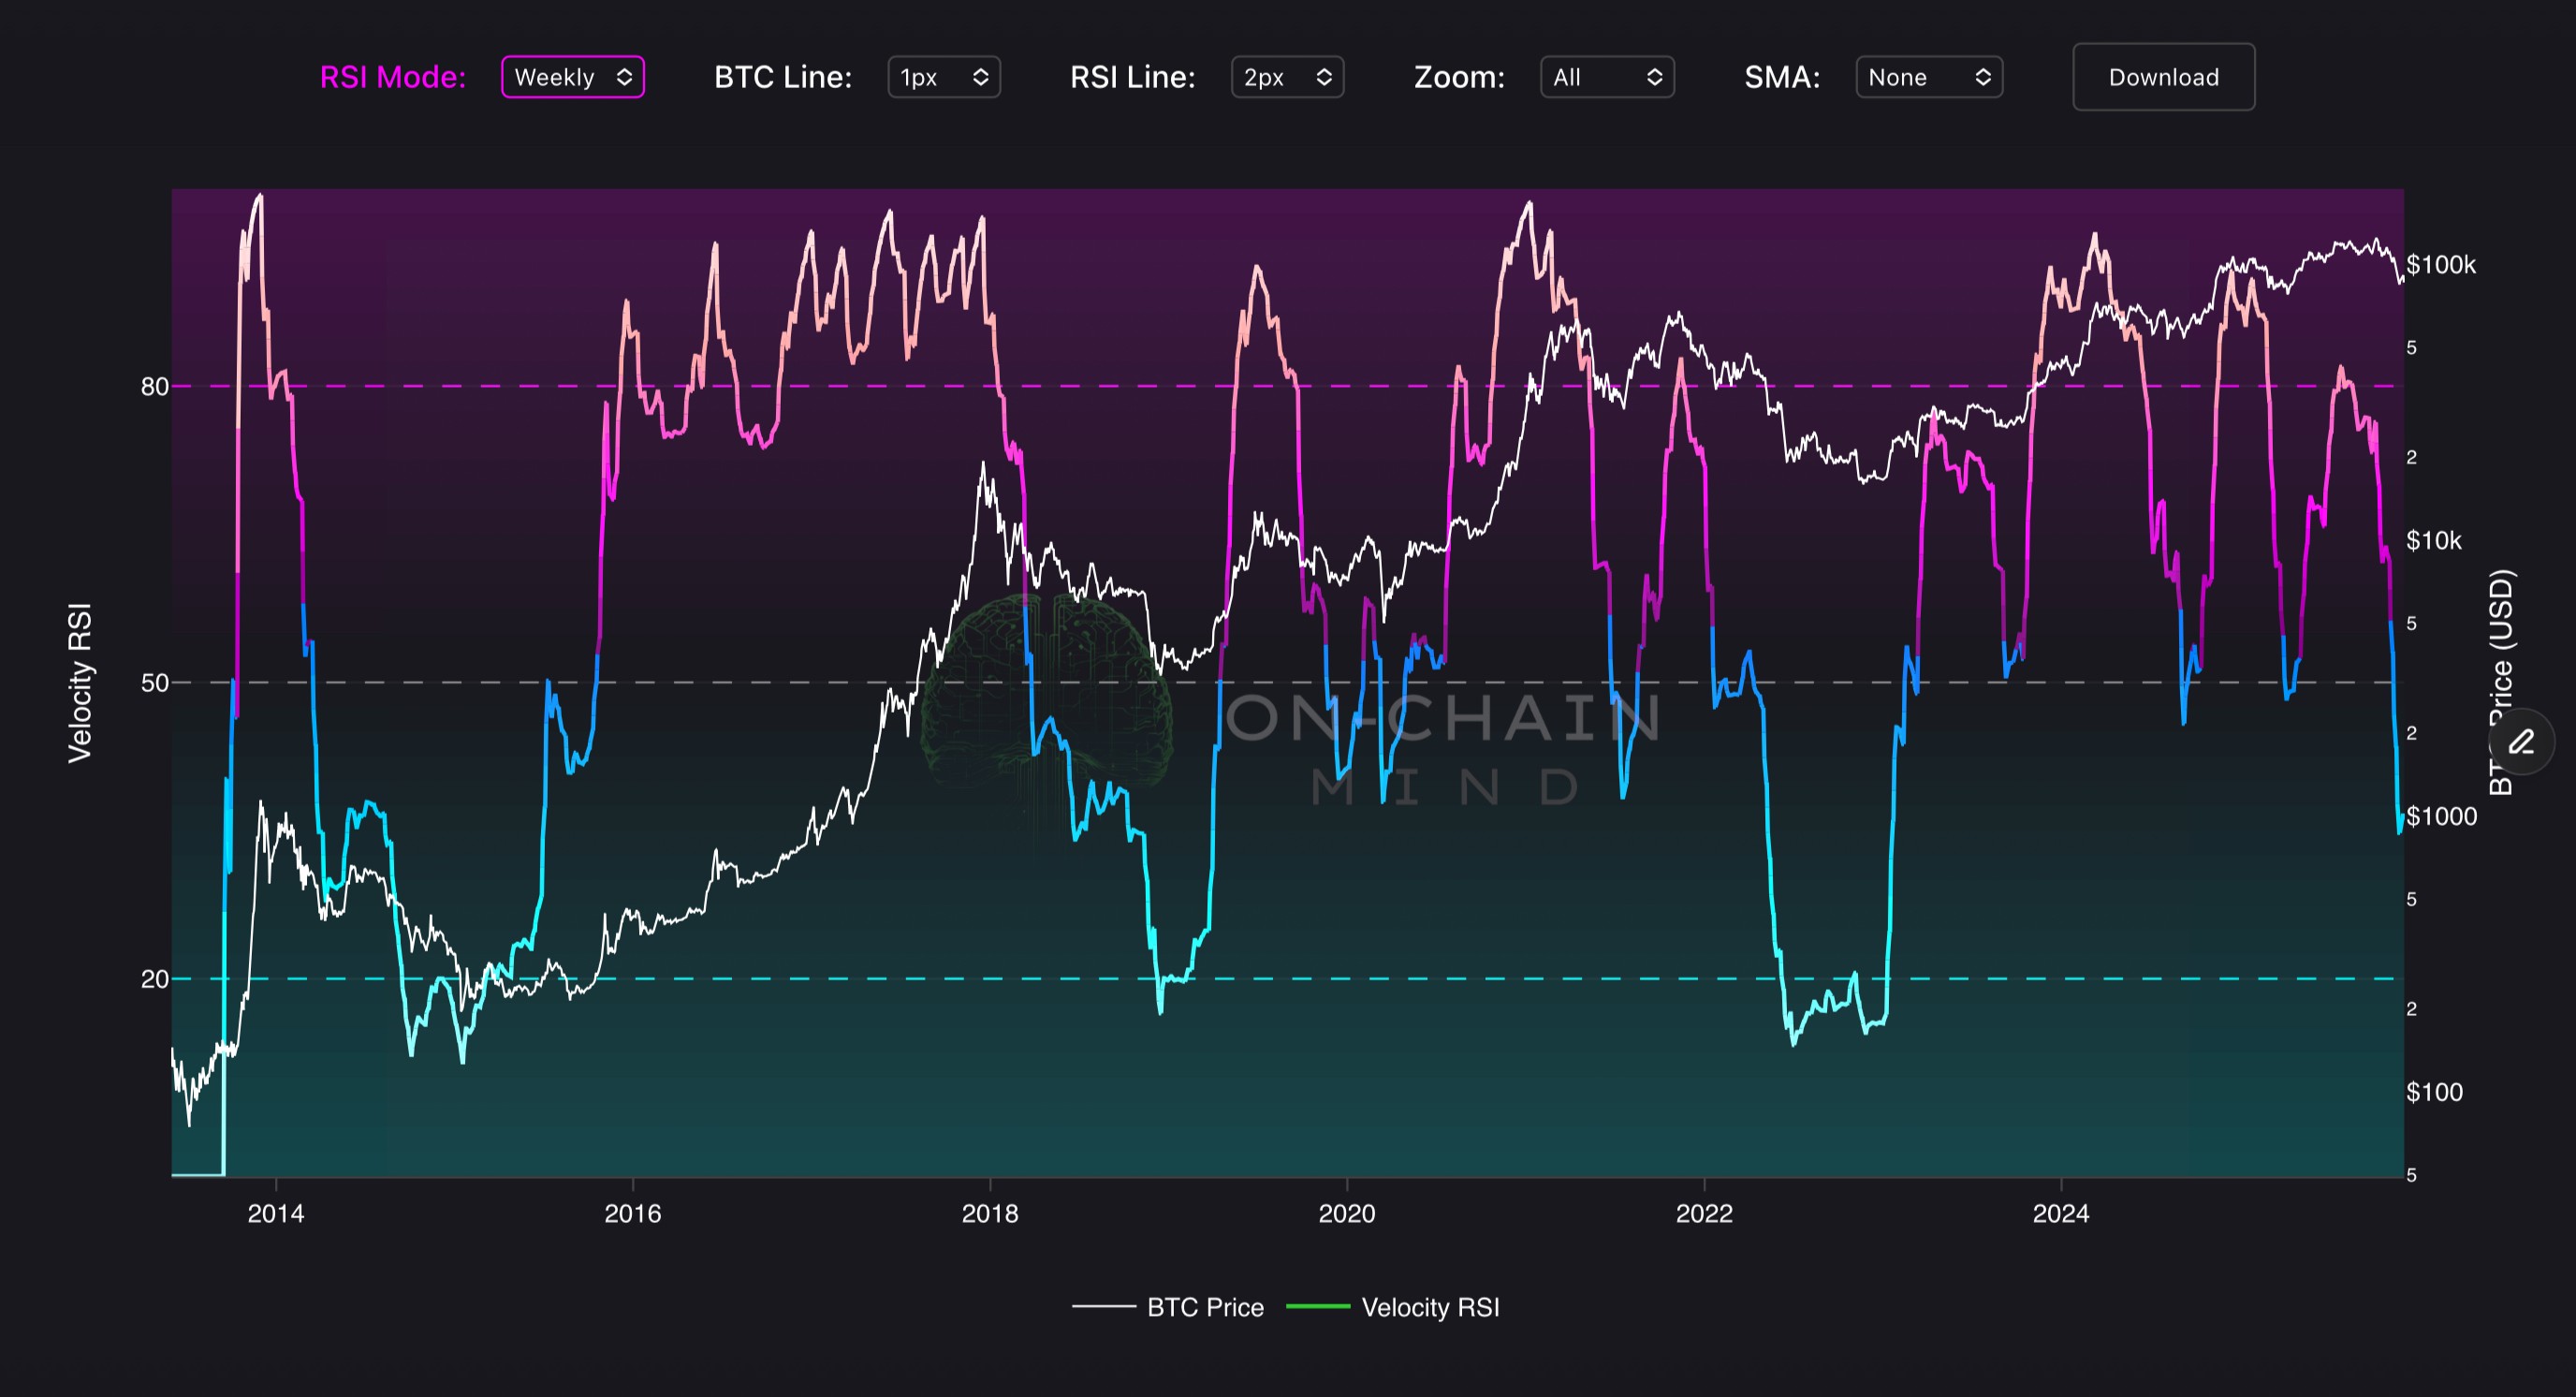
Task: Click the green Velocity RSI legend line
Action: pos(1317,1307)
